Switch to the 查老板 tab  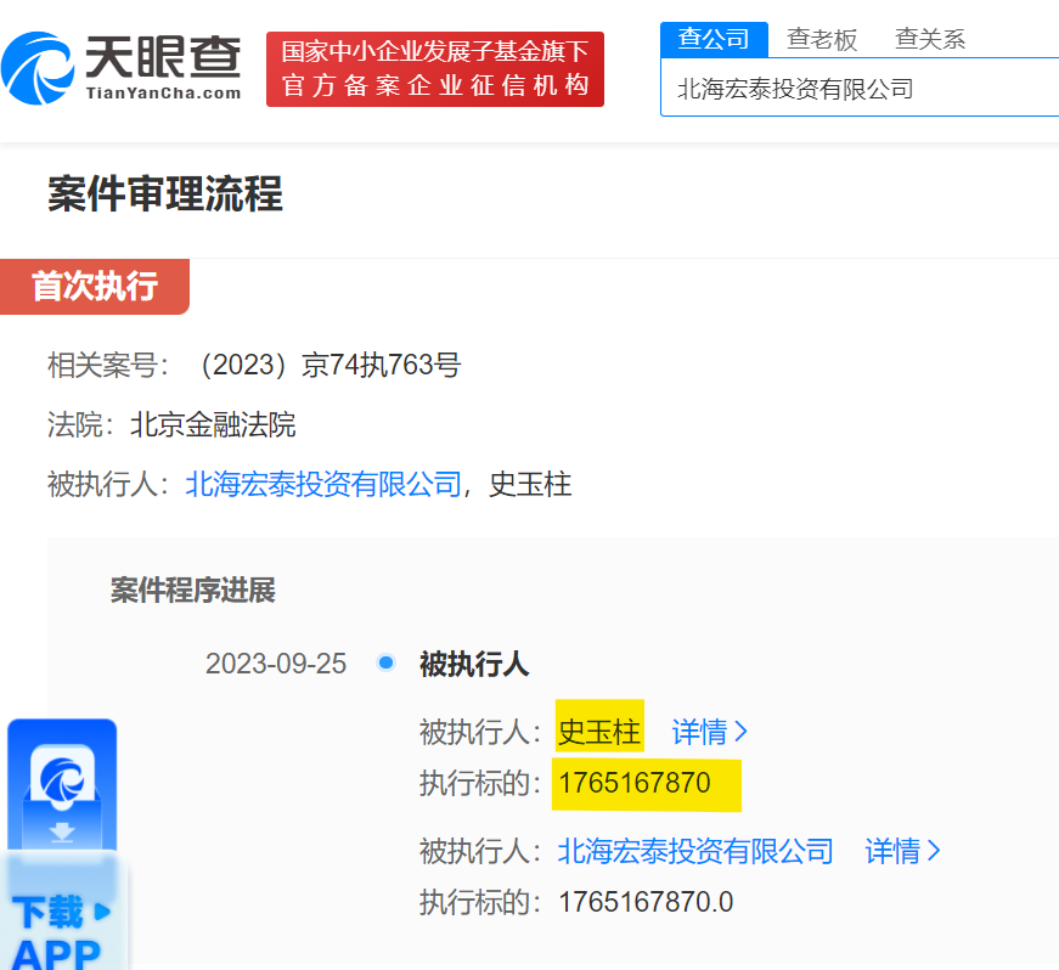click(x=822, y=39)
